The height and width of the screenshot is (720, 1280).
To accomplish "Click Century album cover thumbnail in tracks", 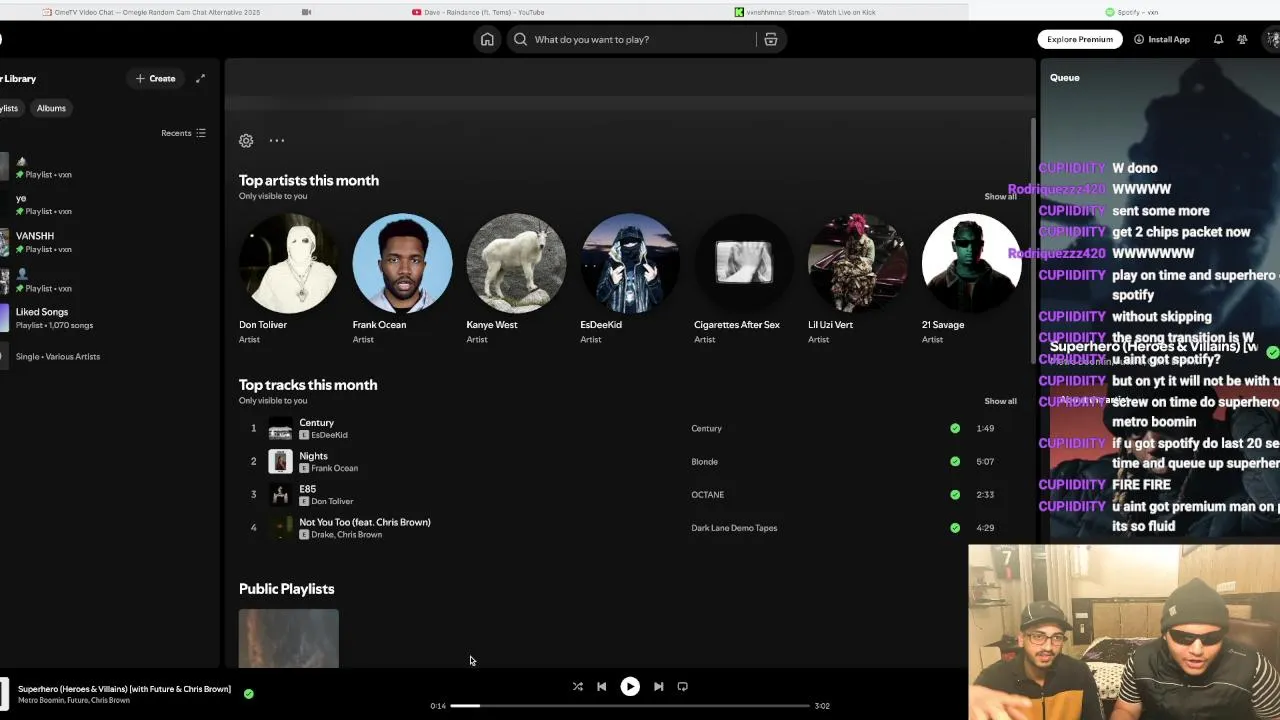I will (280, 428).
